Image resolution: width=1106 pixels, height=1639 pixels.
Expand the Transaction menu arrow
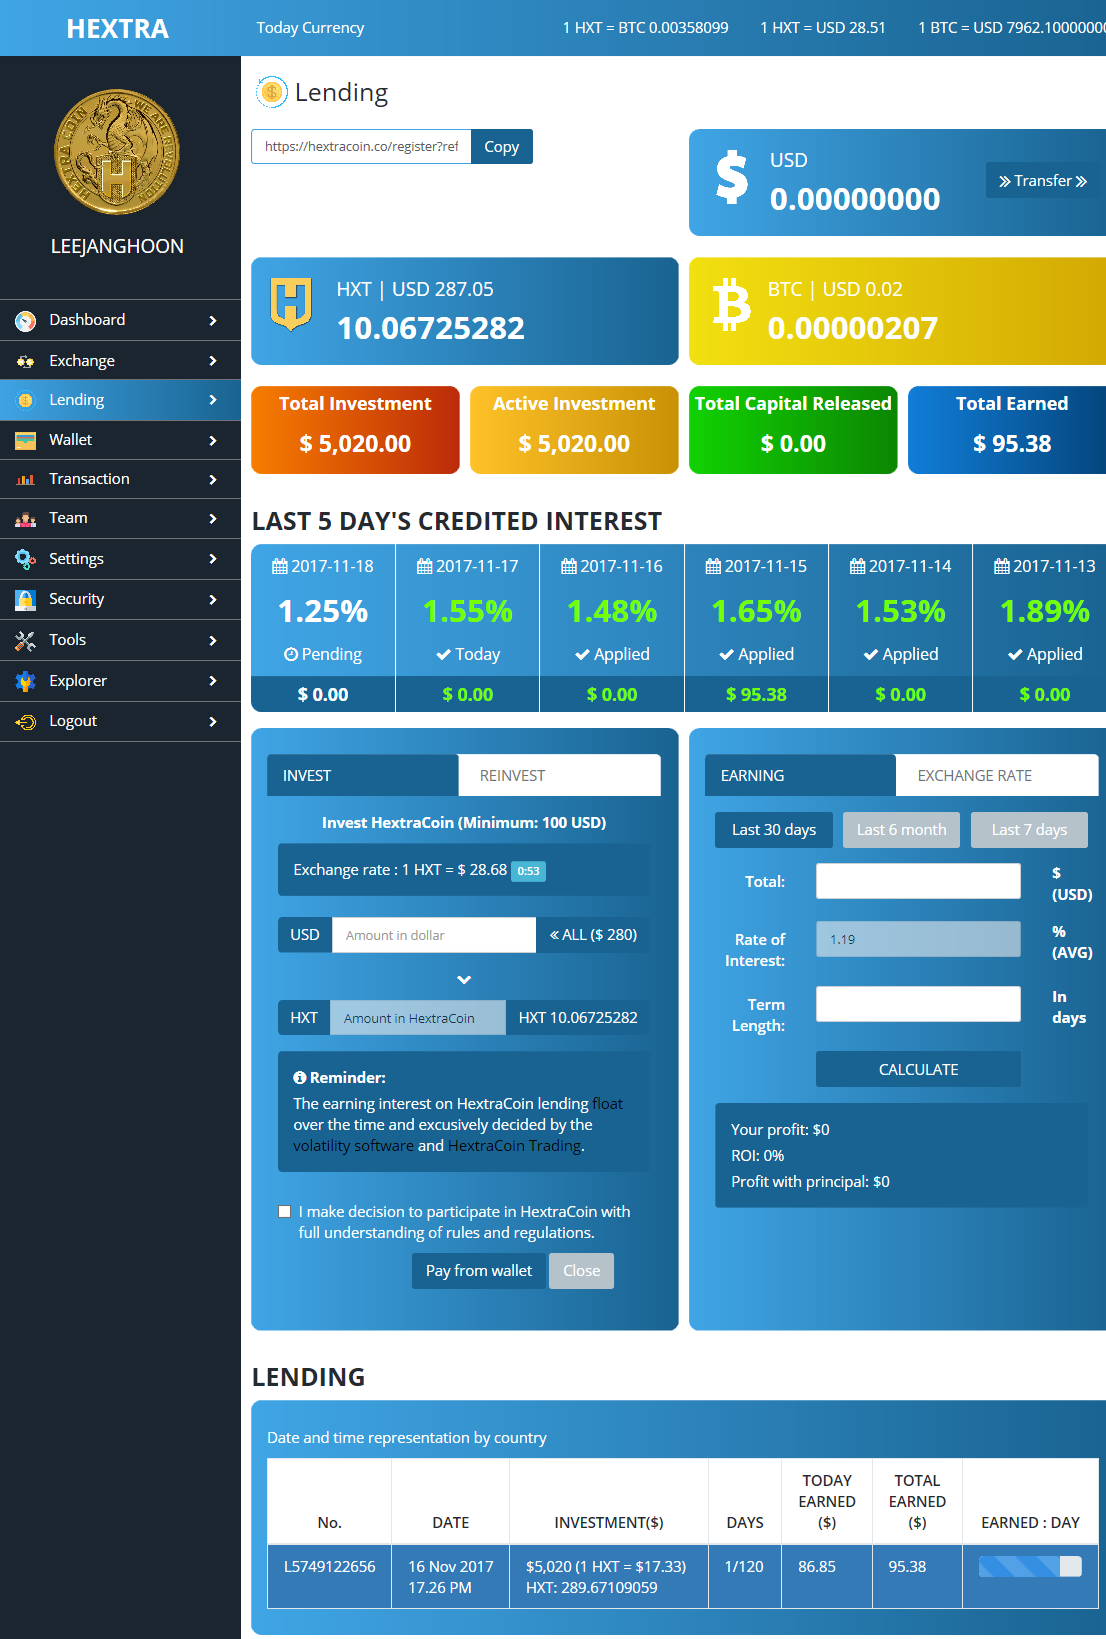click(x=213, y=480)
